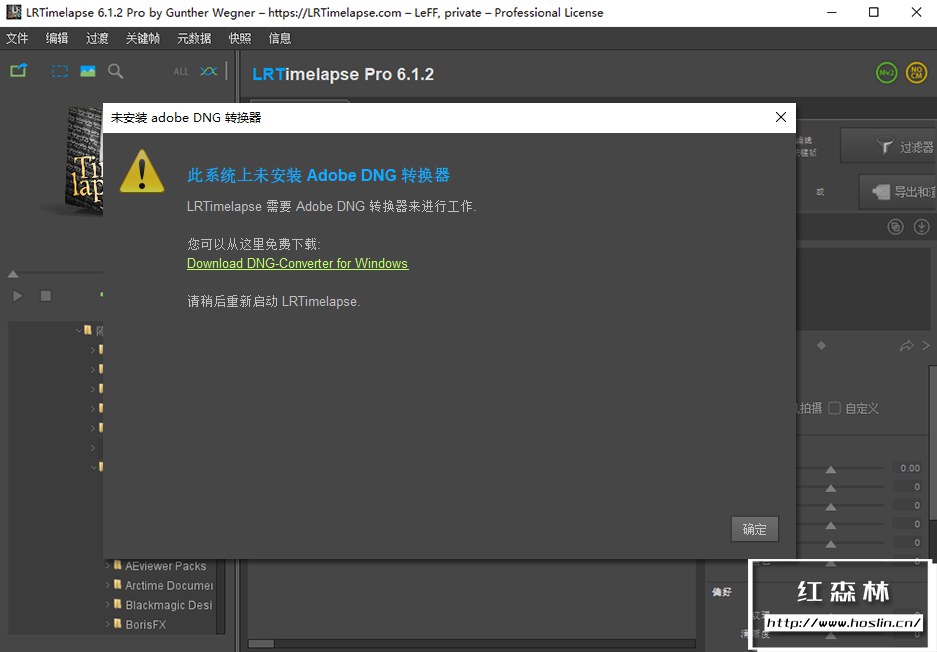
Task: Click the circled download arrow icon
Action: (921, 226)
